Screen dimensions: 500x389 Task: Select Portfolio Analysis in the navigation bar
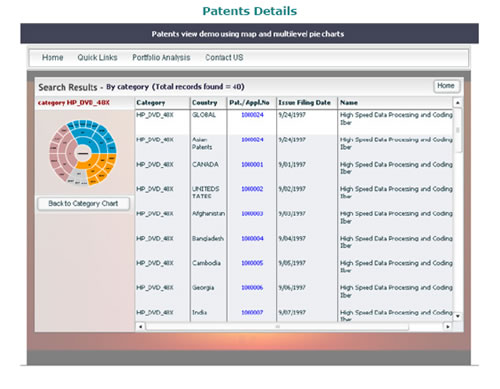pos(161,57)
